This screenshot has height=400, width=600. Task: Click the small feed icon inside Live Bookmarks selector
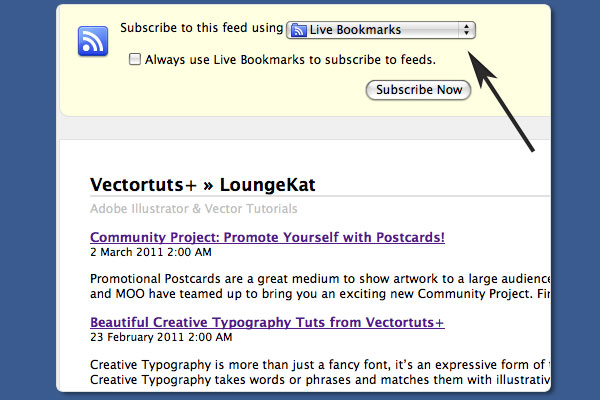[x=297, y=30]
